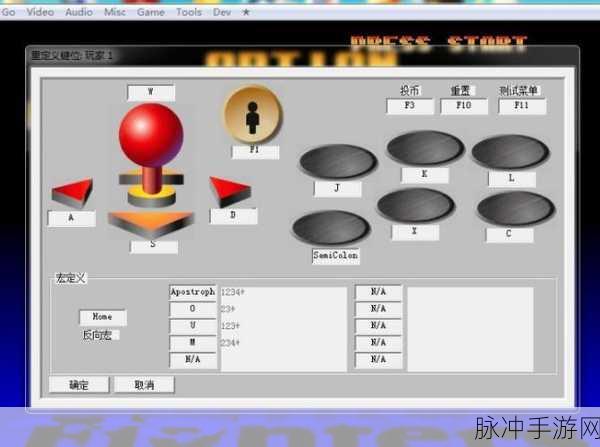600x447 pixels.
Task: Confirm with the 确定 button
Action: point(79,384)
